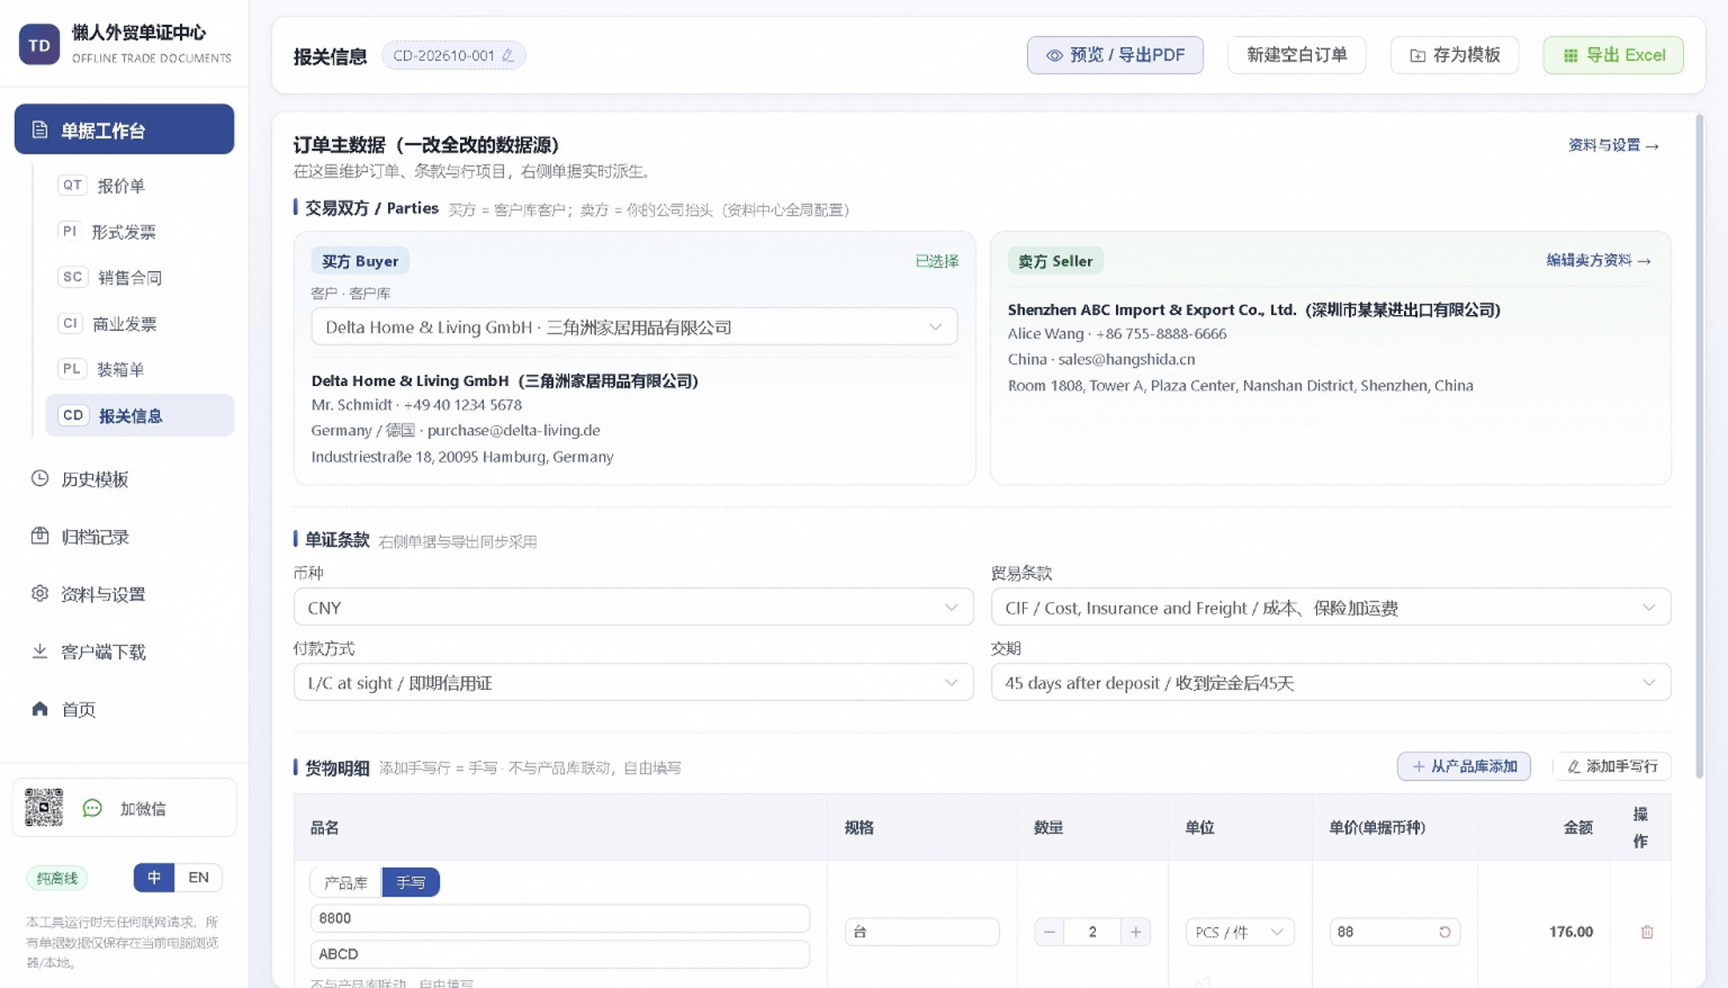
Task: Click 新建空白订单 button
Action: 1297,55
